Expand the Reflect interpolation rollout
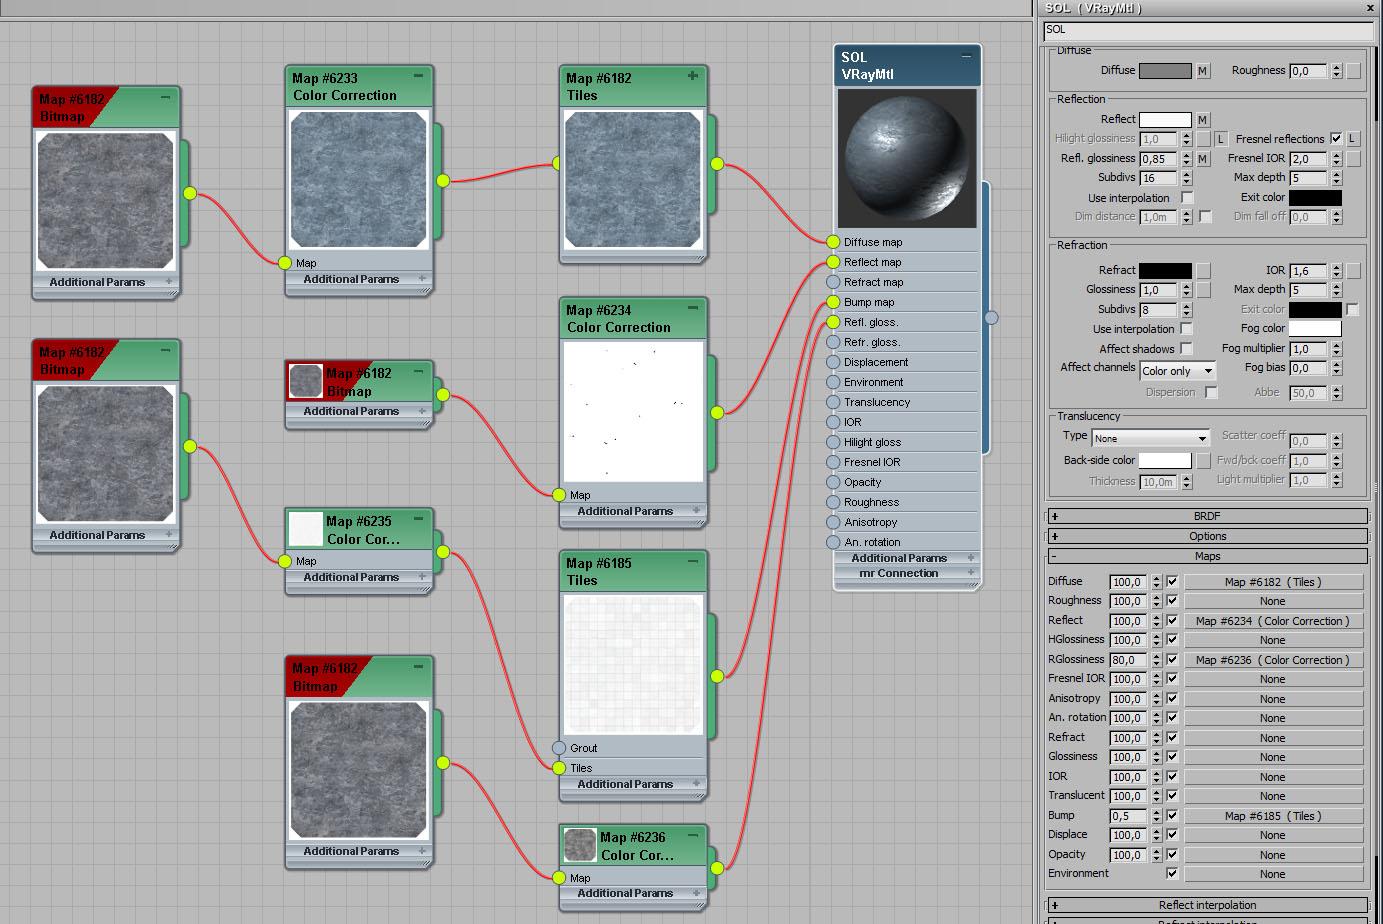1383x924 pixels. (1207, 905)
